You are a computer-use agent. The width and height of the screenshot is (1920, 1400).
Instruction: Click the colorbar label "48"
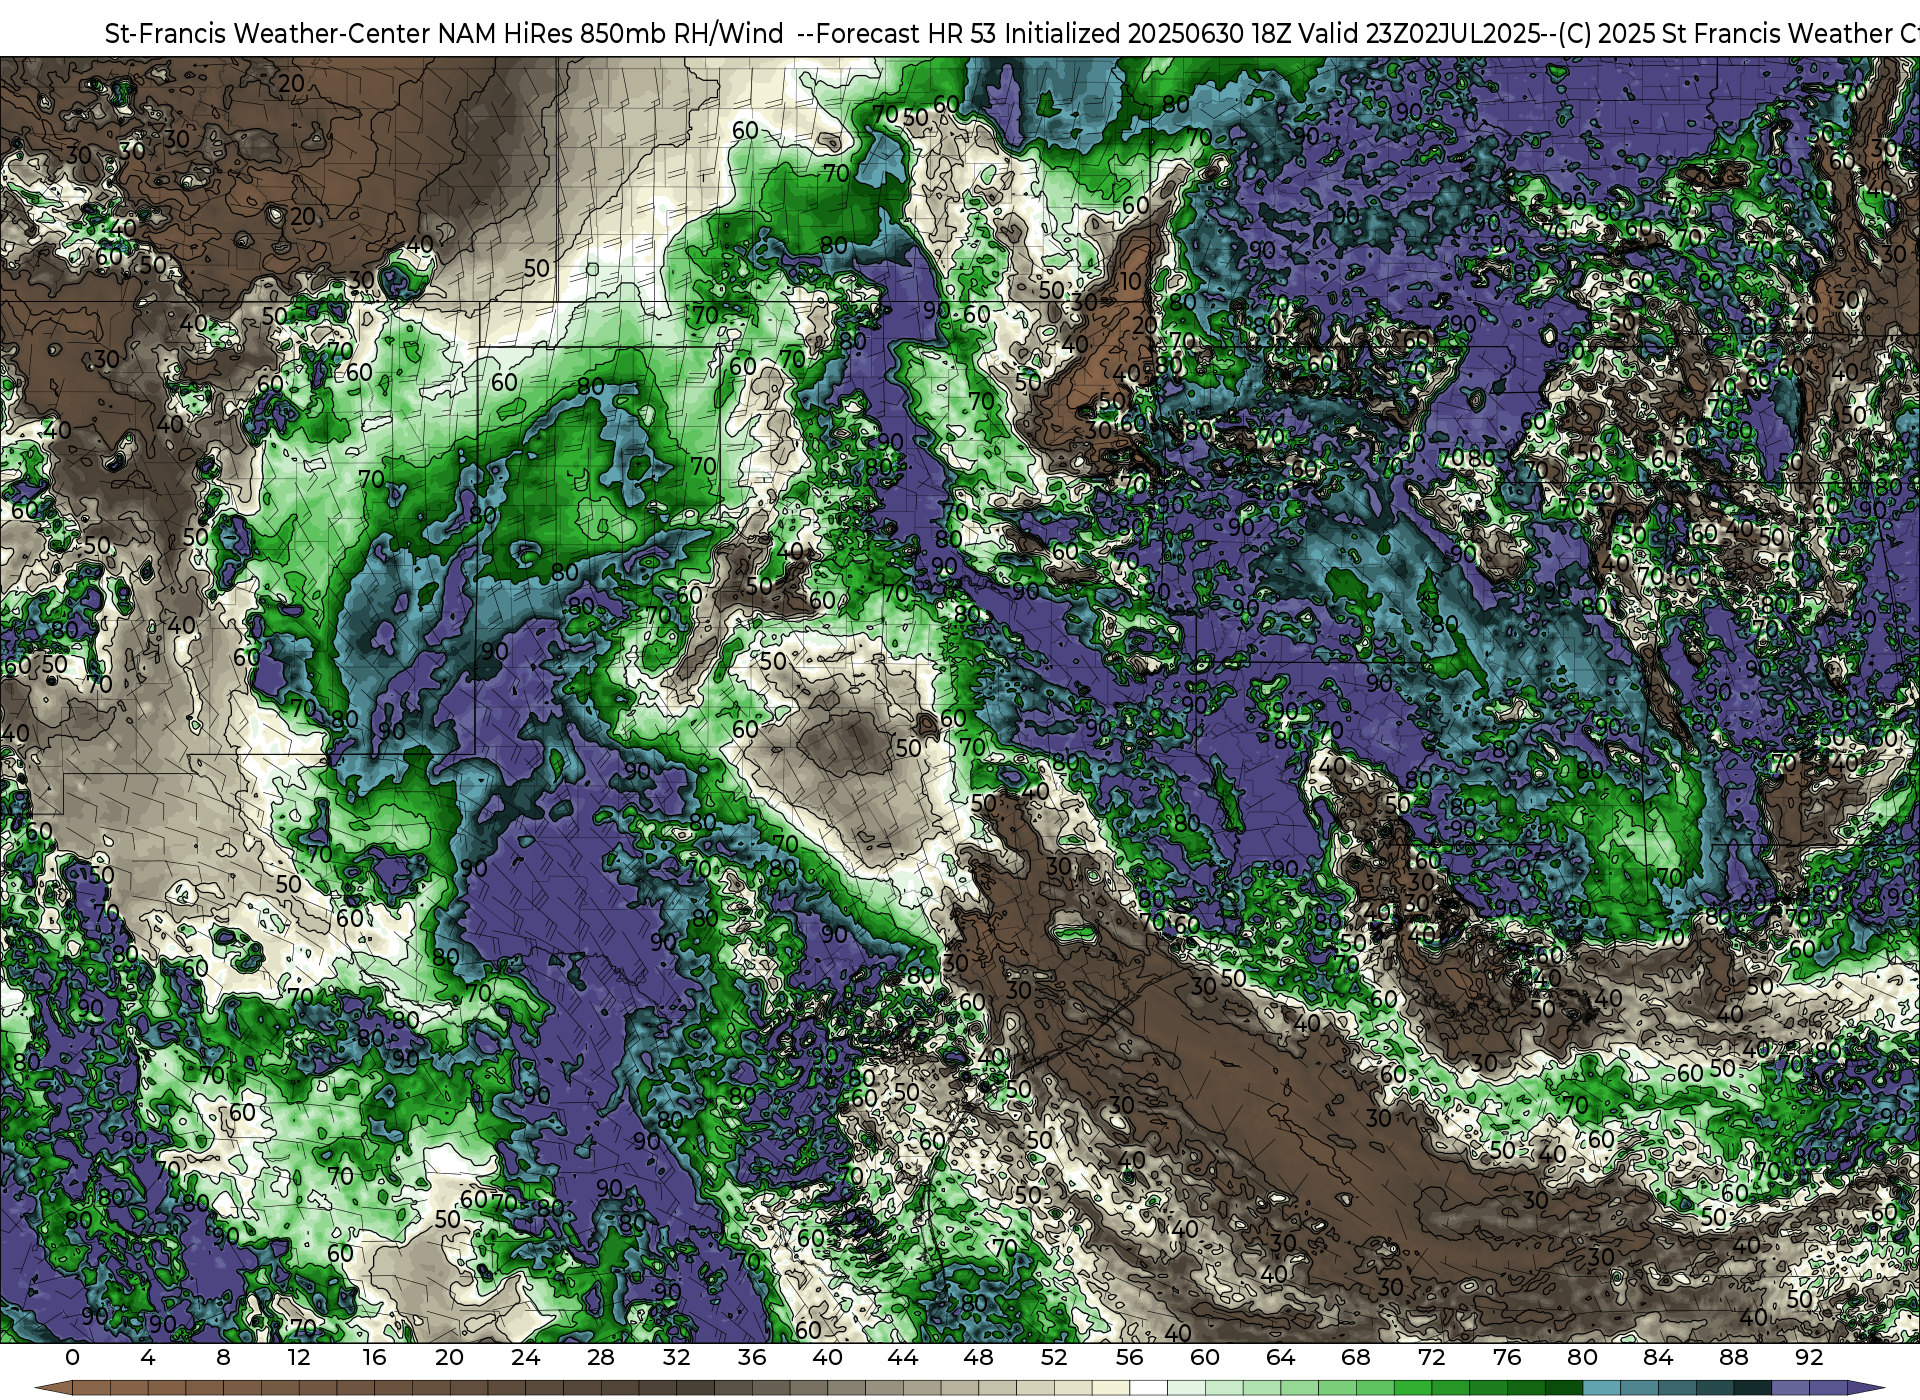[979, 1357]
